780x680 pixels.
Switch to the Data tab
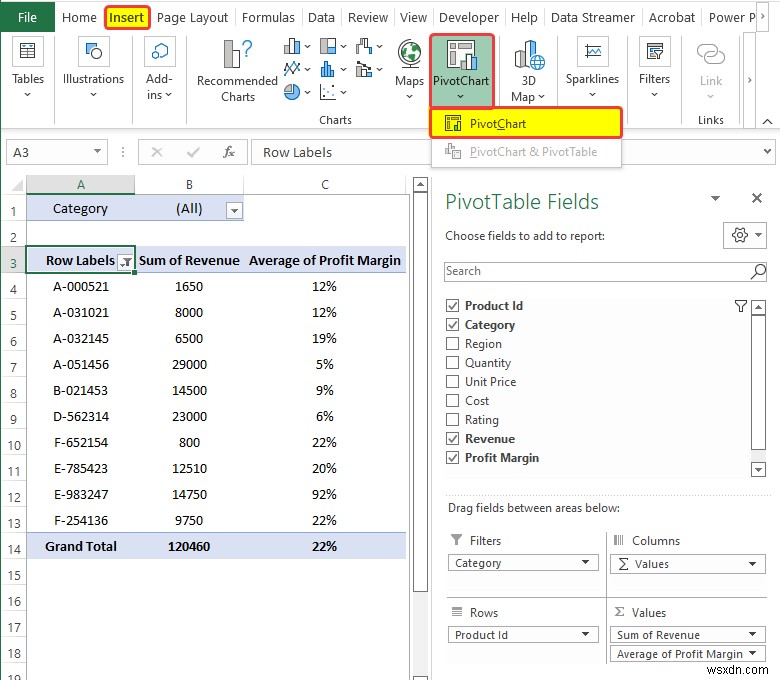point(321,17)
